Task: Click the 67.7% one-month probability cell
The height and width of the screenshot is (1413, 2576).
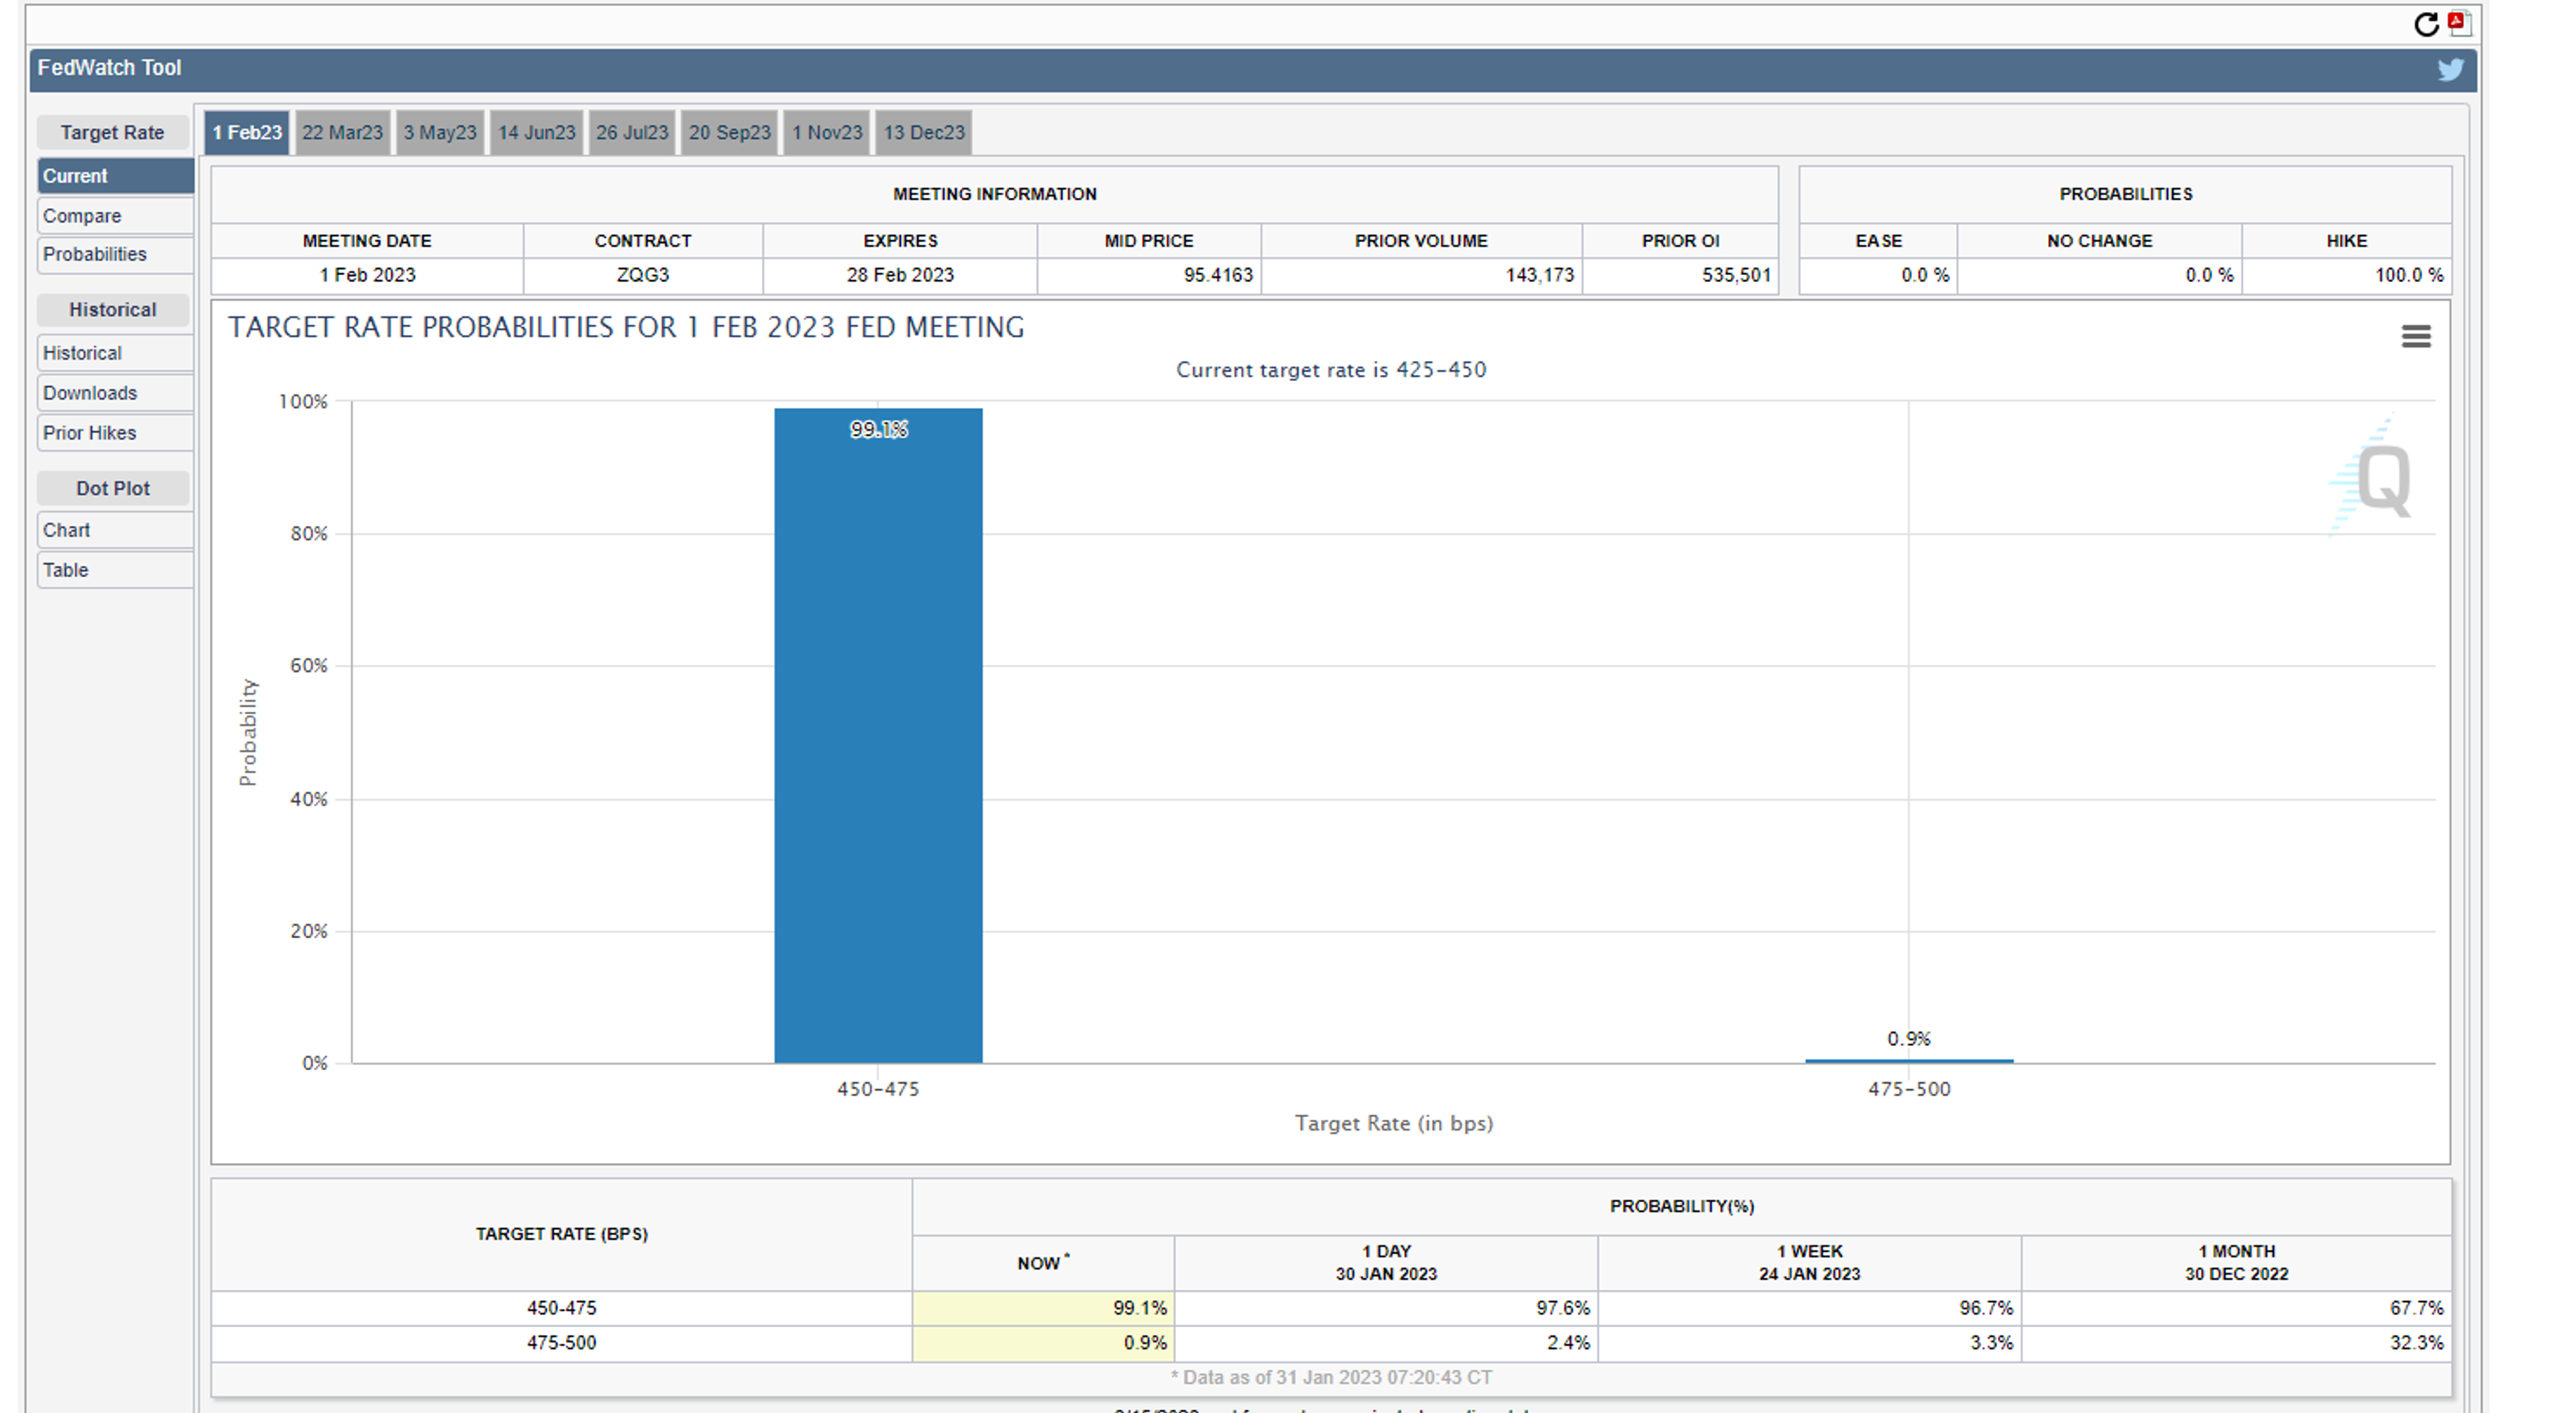Action: [2236, 1308]
